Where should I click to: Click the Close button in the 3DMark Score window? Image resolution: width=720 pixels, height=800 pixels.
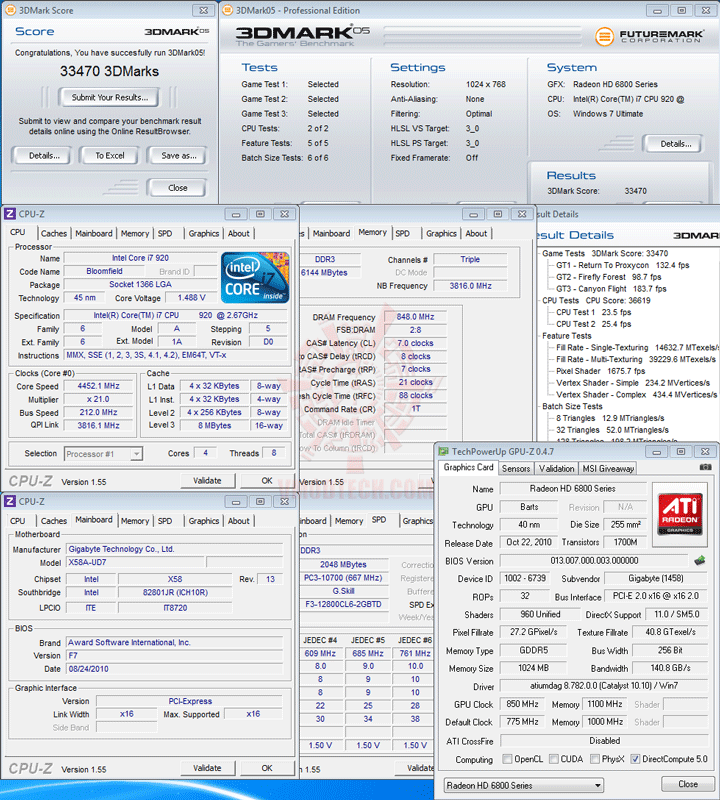(178, 188)
